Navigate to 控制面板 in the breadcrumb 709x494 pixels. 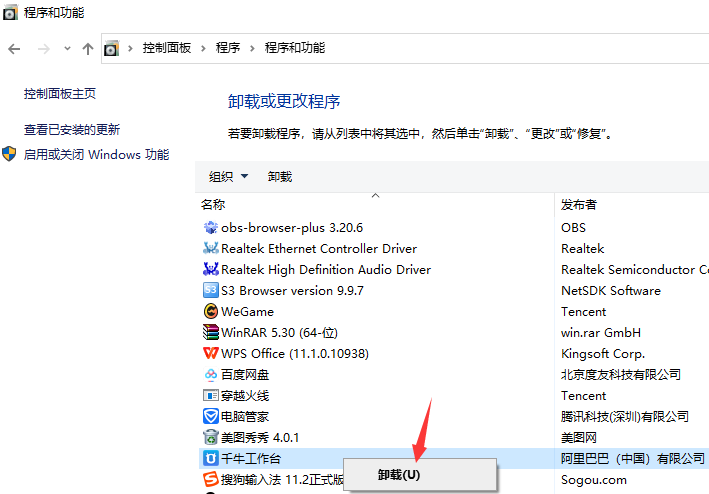tap(167, 48)
